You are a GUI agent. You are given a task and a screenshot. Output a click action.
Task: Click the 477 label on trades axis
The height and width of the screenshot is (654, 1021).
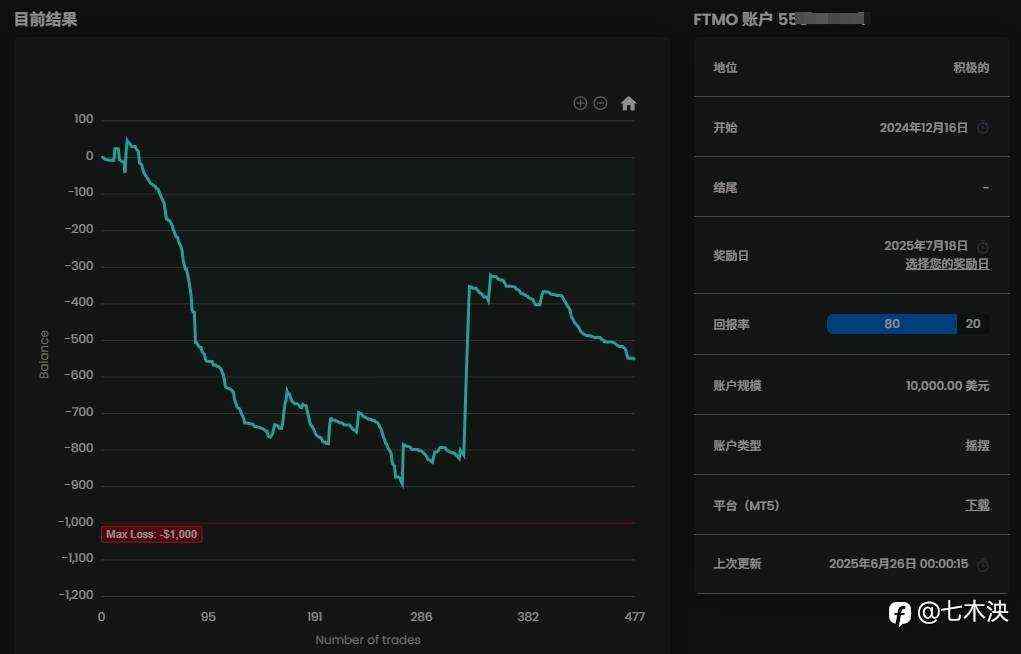tap(634, 617)
